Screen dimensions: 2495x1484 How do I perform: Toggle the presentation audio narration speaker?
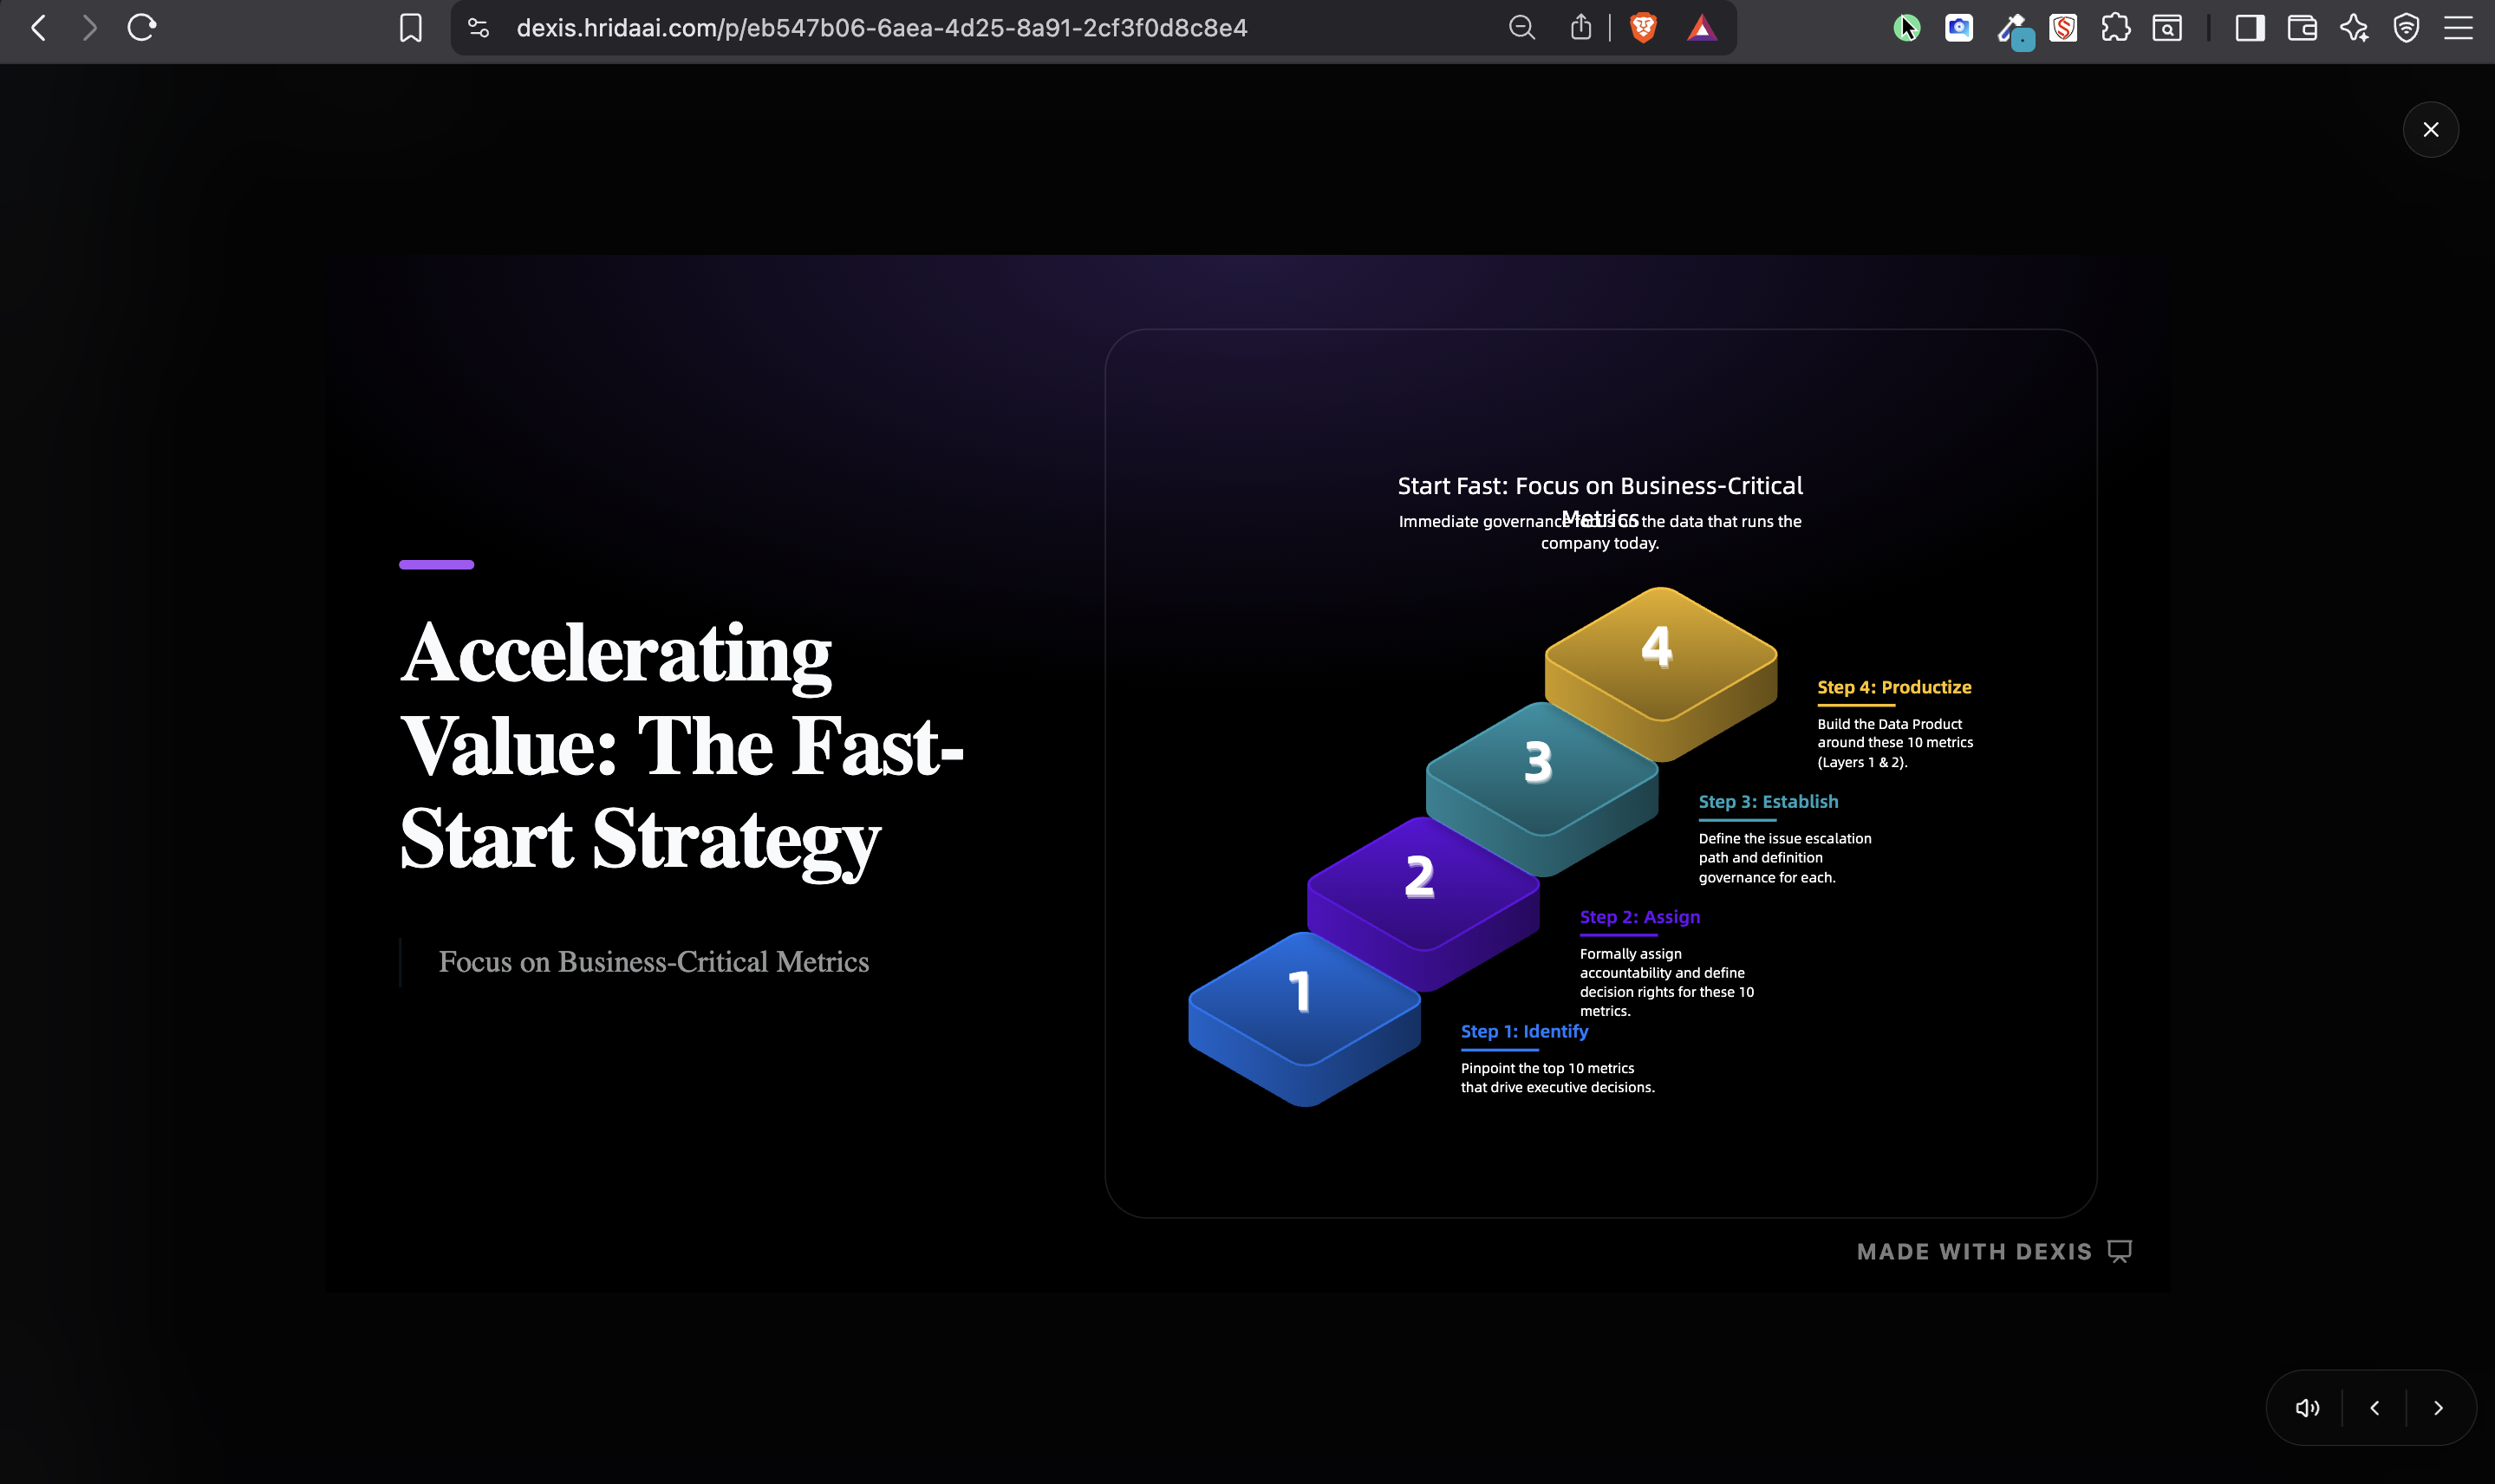point(2307,1408)
